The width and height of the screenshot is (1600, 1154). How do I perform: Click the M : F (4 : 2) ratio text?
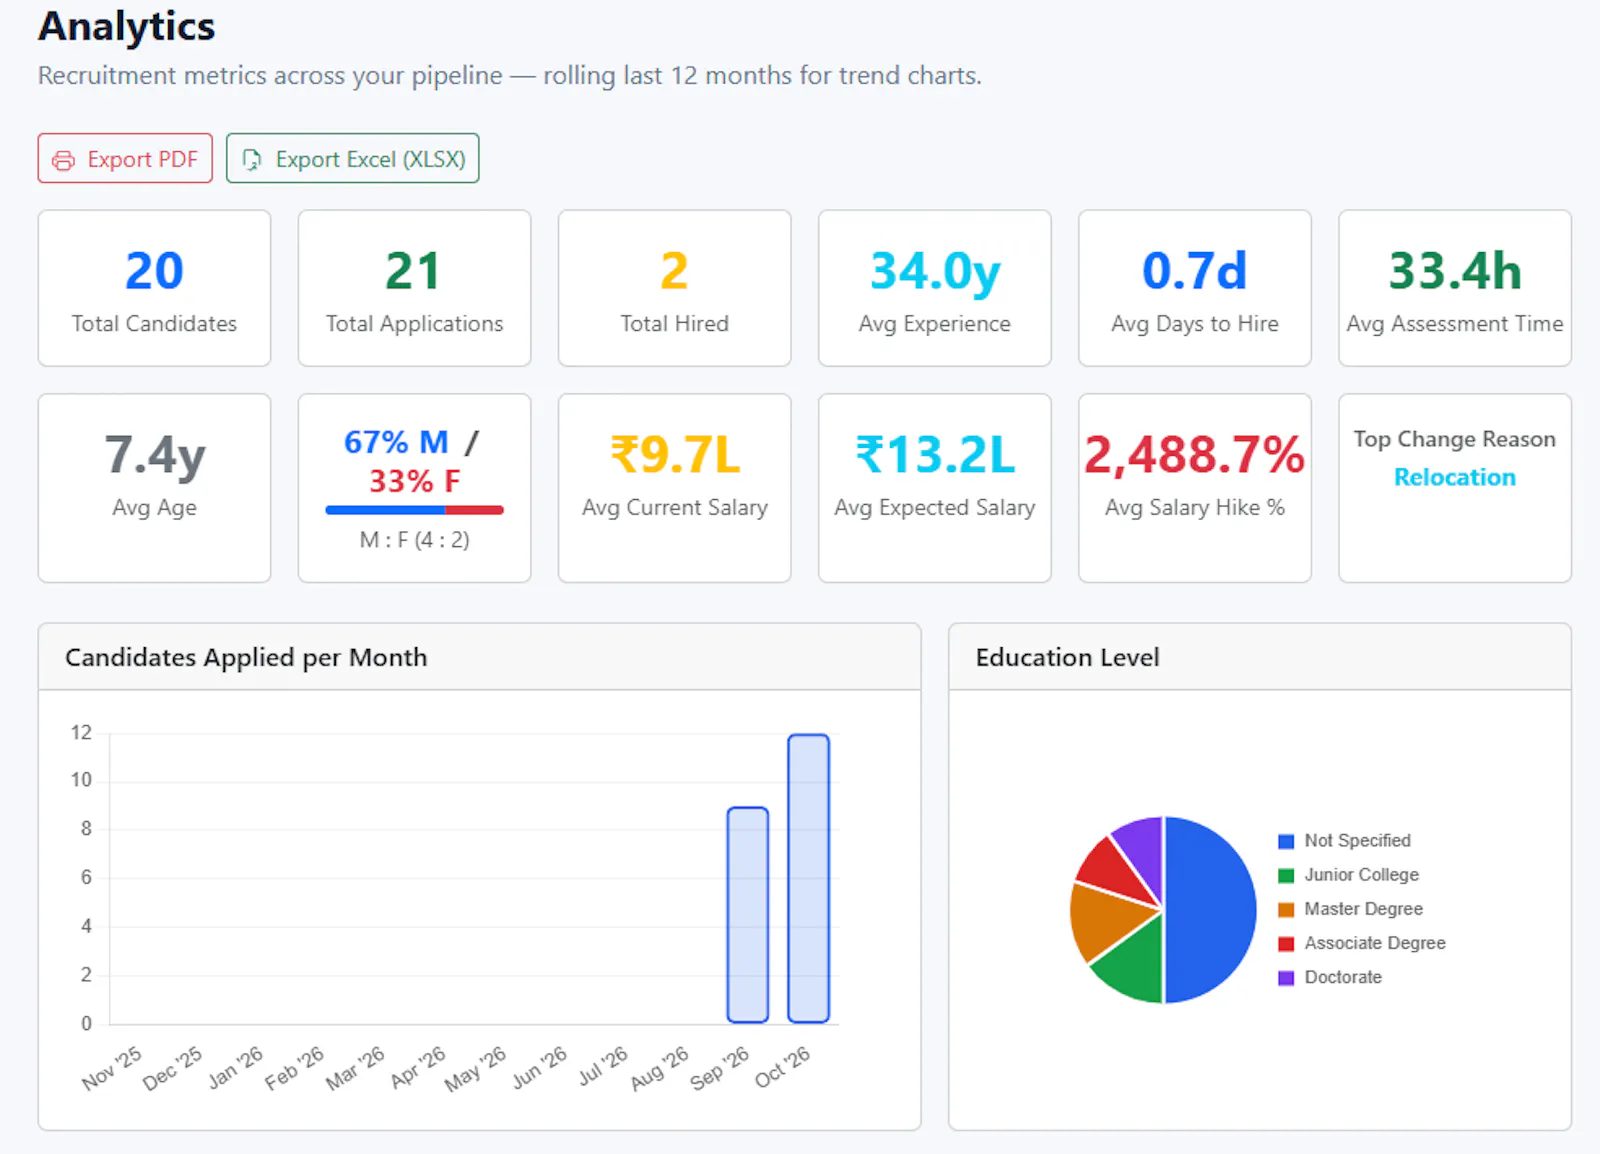(414, 540)
